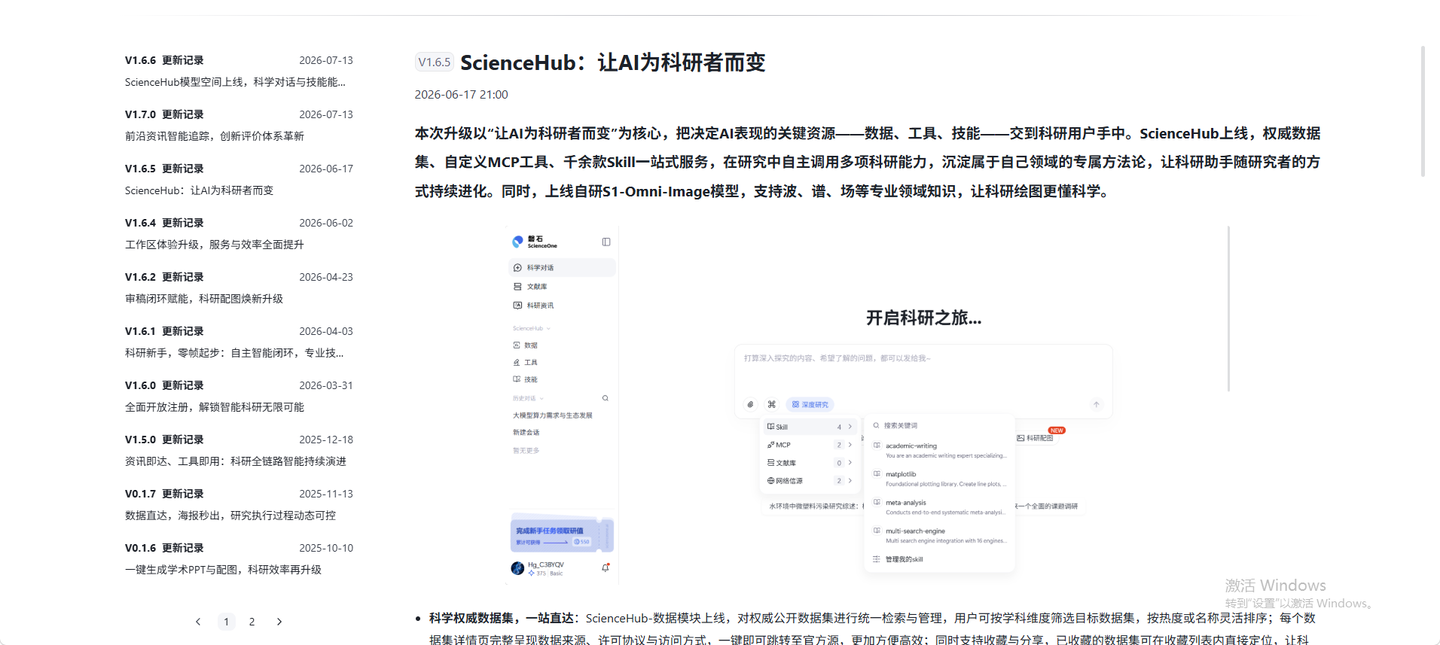
Task: Click the multi-search-engine skill in the embedded screenshot
Action: tap(939, 536)
